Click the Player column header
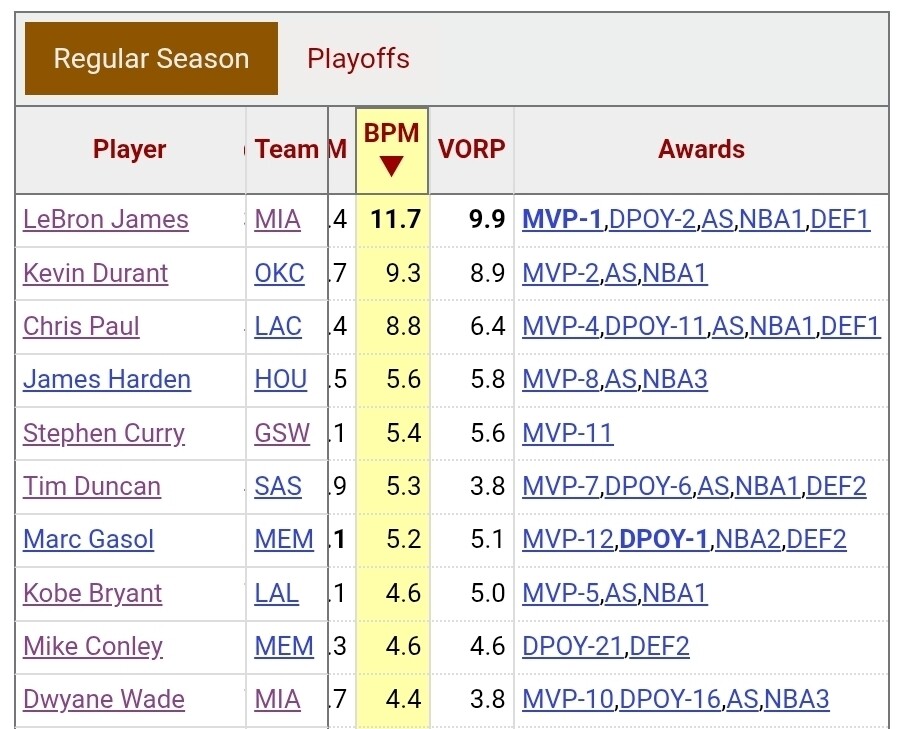Screen dimensions: 904x729 [x=130, y=150]
